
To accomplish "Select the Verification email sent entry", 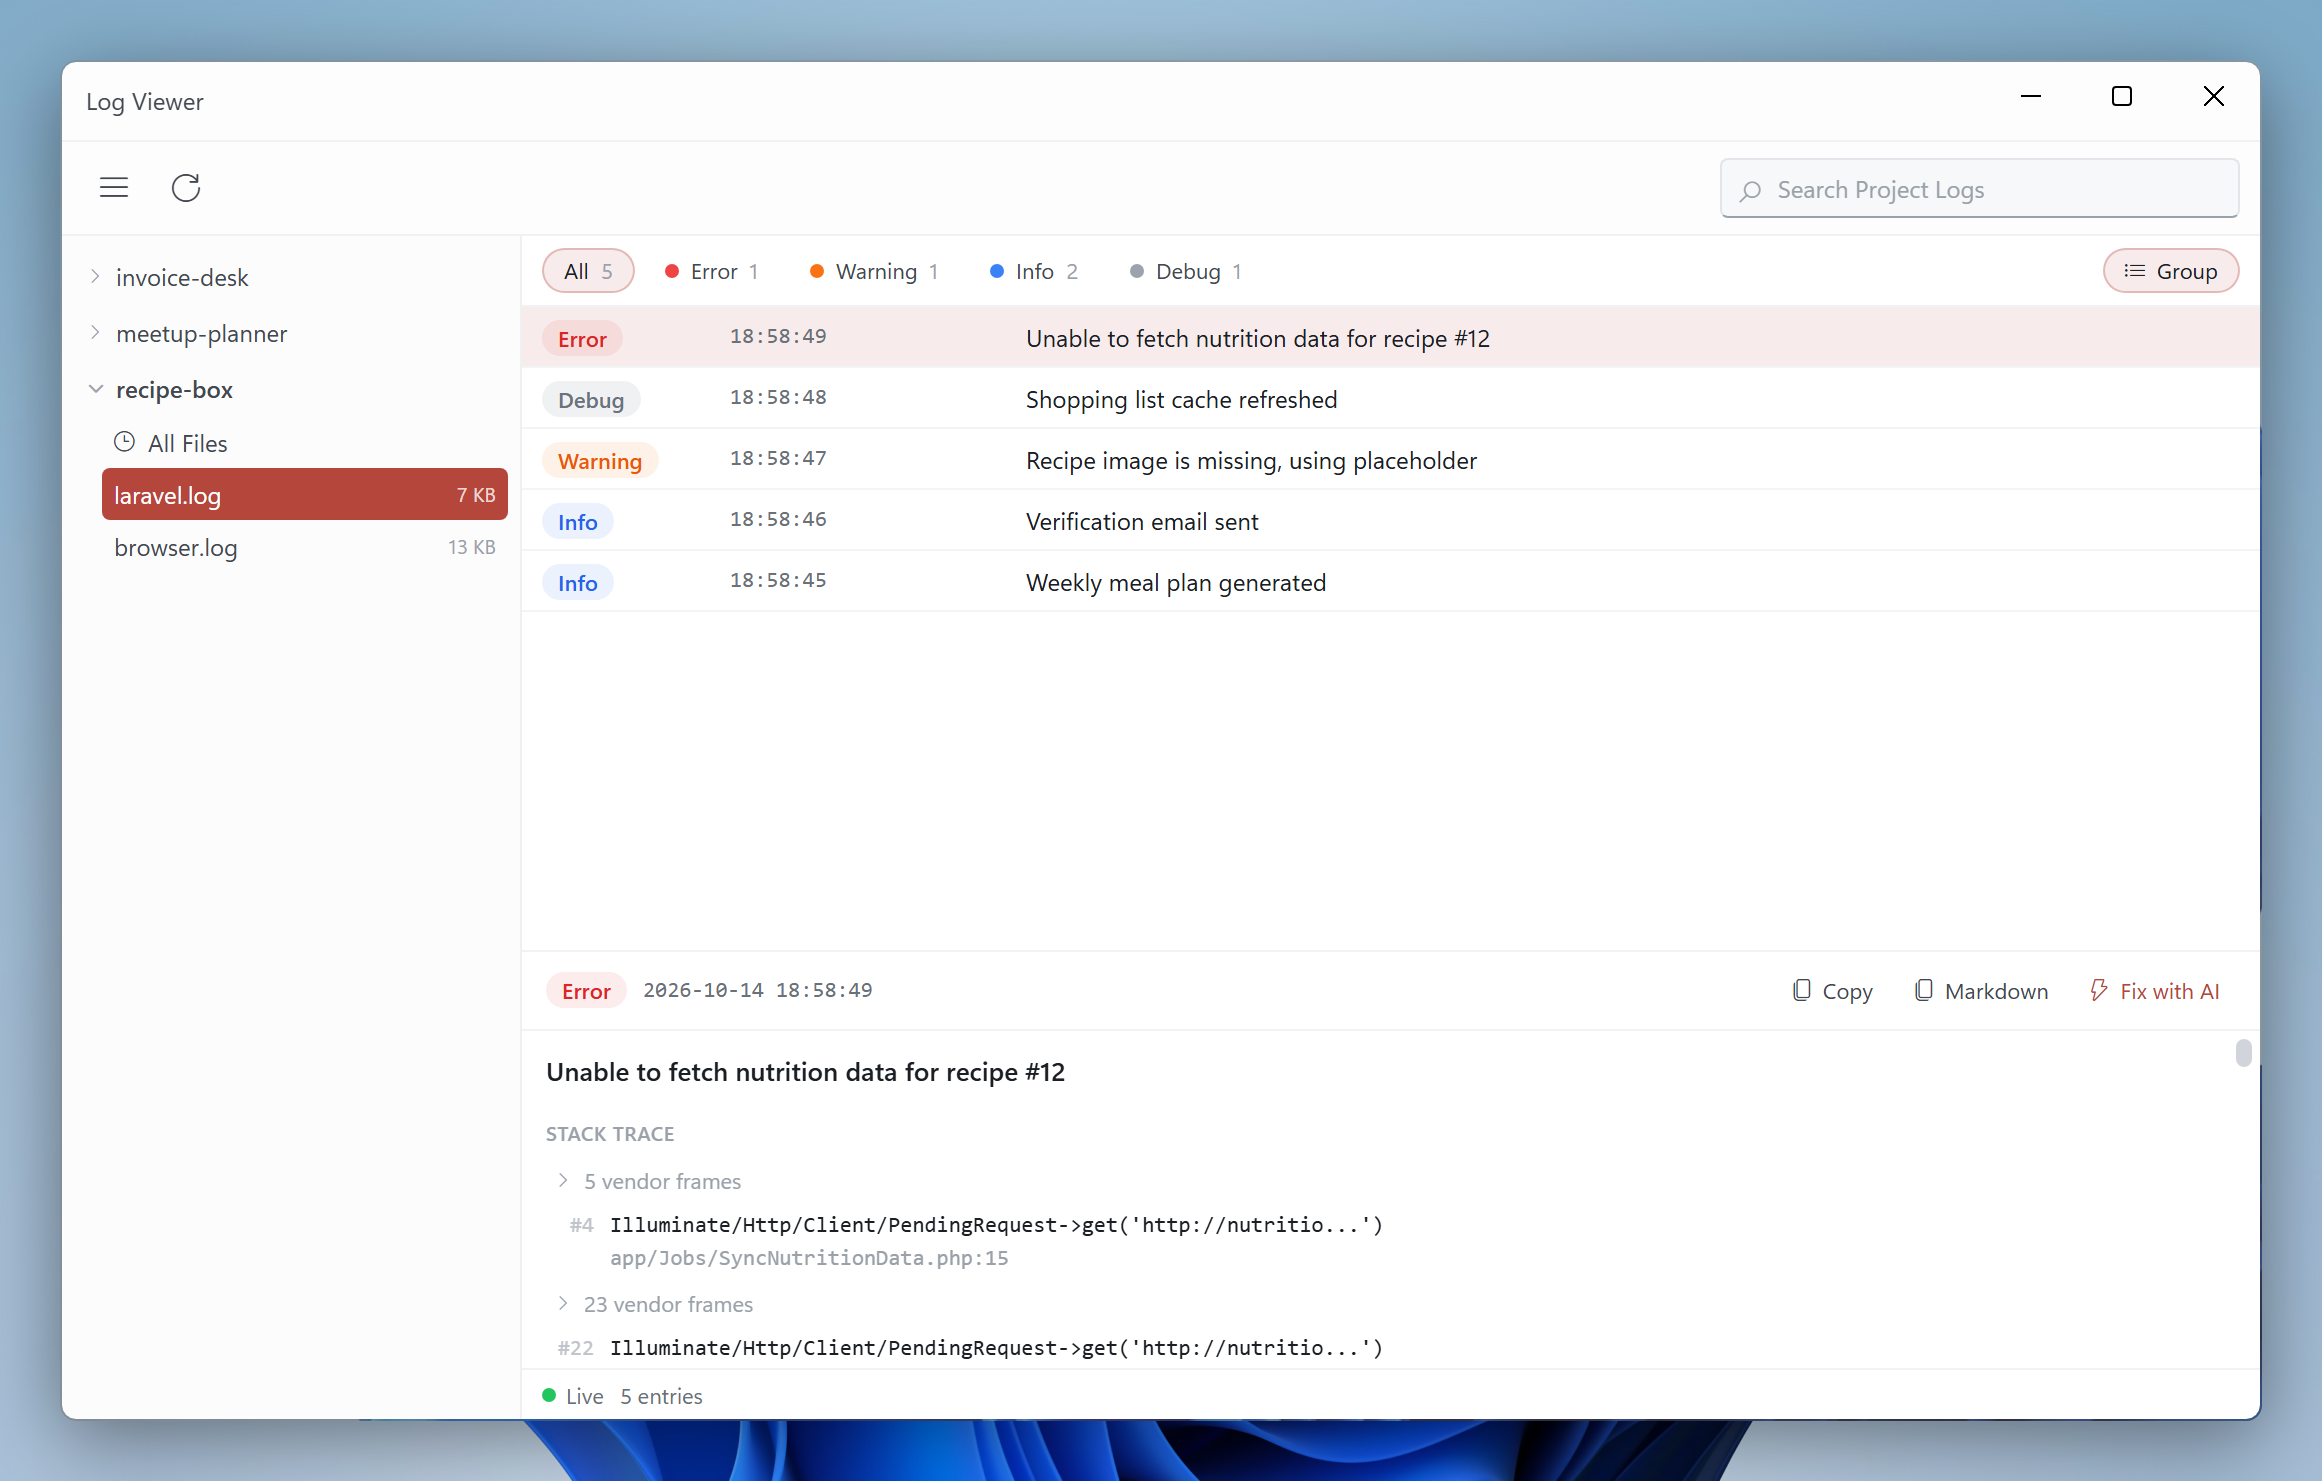I will coord(1391,521).
